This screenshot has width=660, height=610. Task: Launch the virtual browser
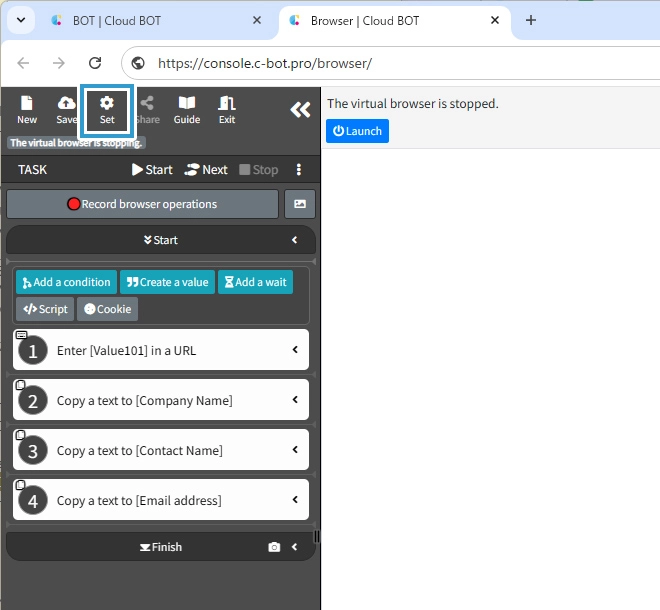coord(357,131)
